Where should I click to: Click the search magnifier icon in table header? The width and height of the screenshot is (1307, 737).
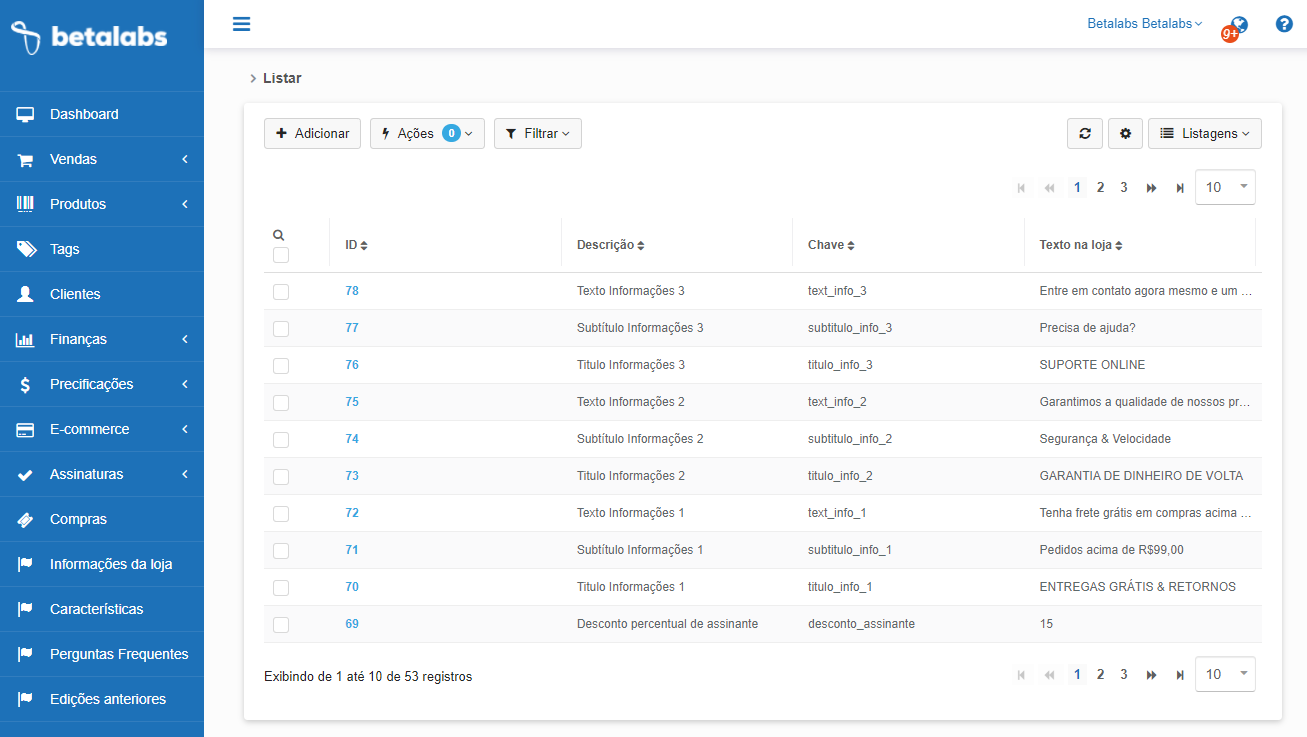[279, 235]
